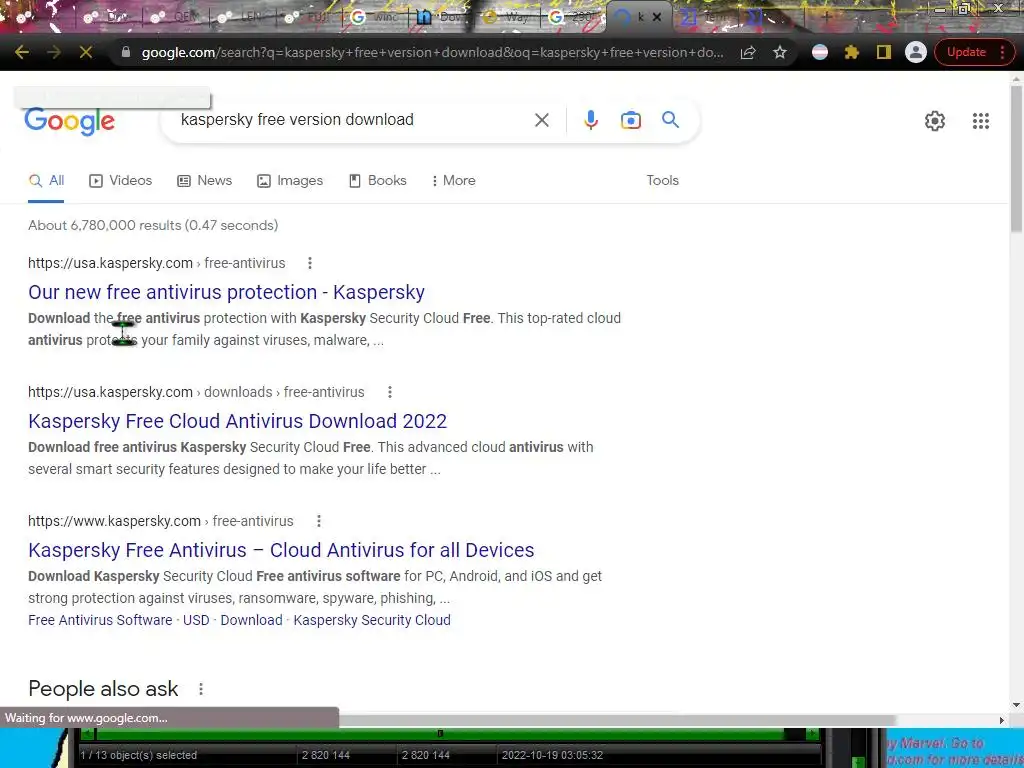This screenshot has width=1024, height=768.
Task: Submit search with the magnifier icon
Action: pyautogui.click(x=670, y=120)
